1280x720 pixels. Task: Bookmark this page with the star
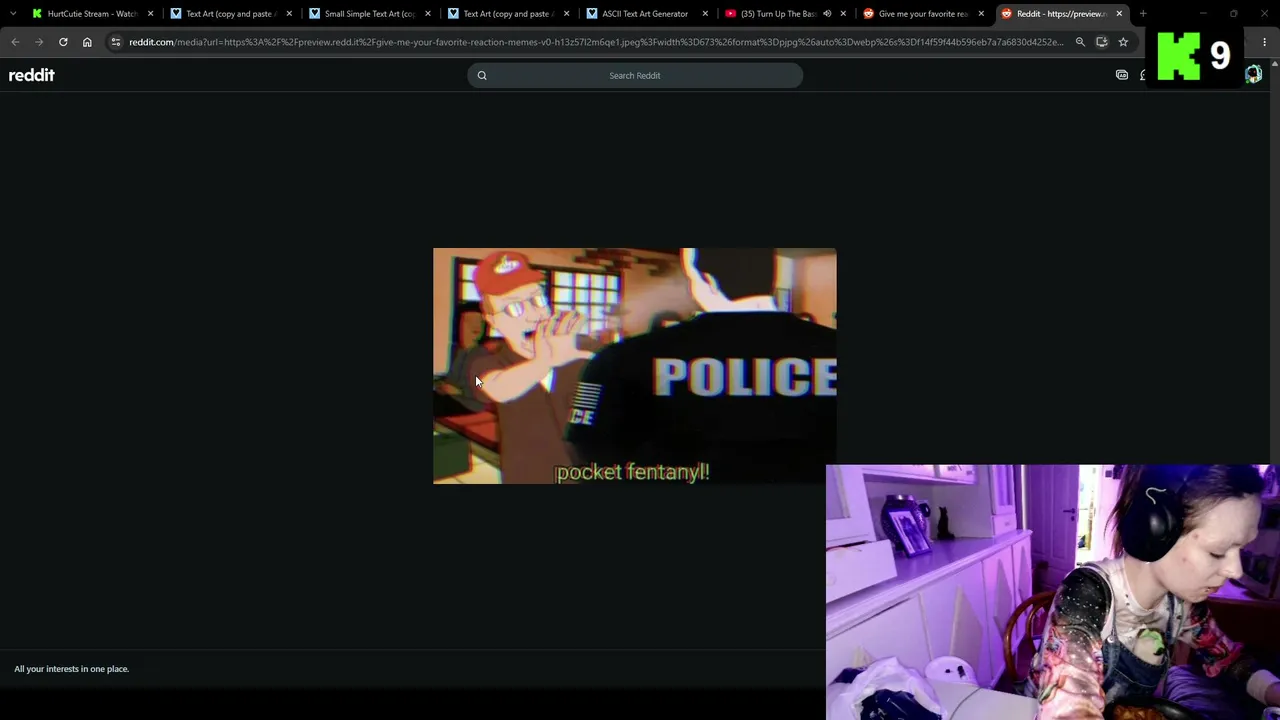(x=1123, y=42)
